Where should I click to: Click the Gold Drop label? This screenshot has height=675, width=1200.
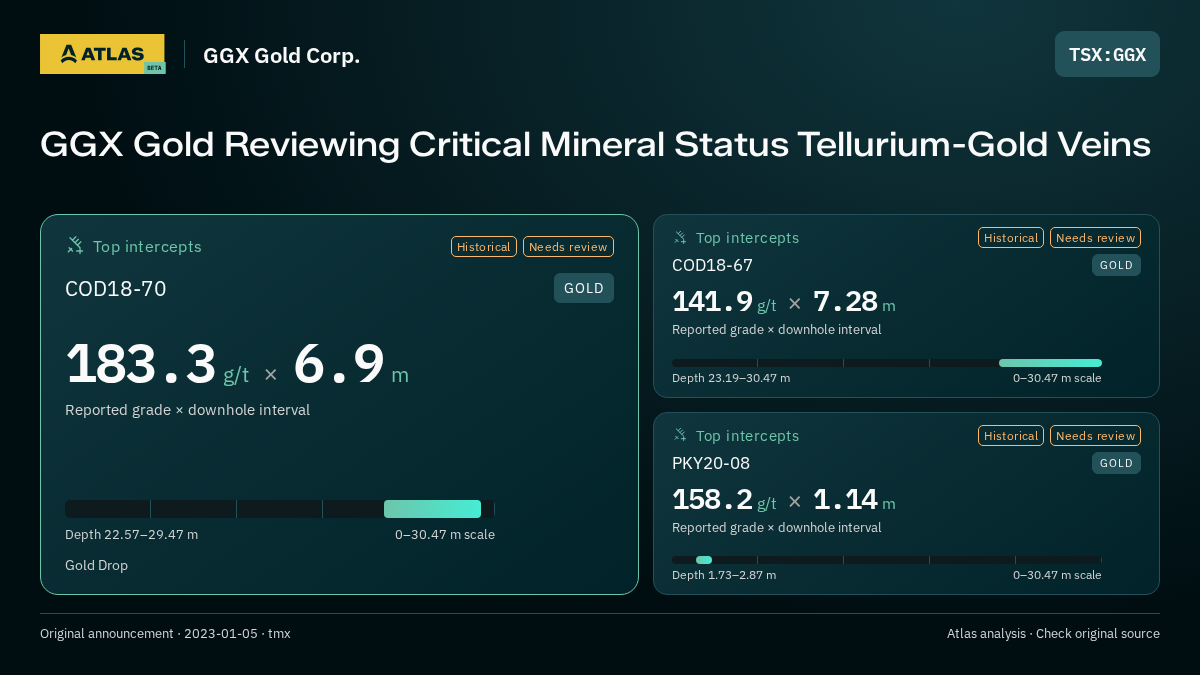[97, 565]
